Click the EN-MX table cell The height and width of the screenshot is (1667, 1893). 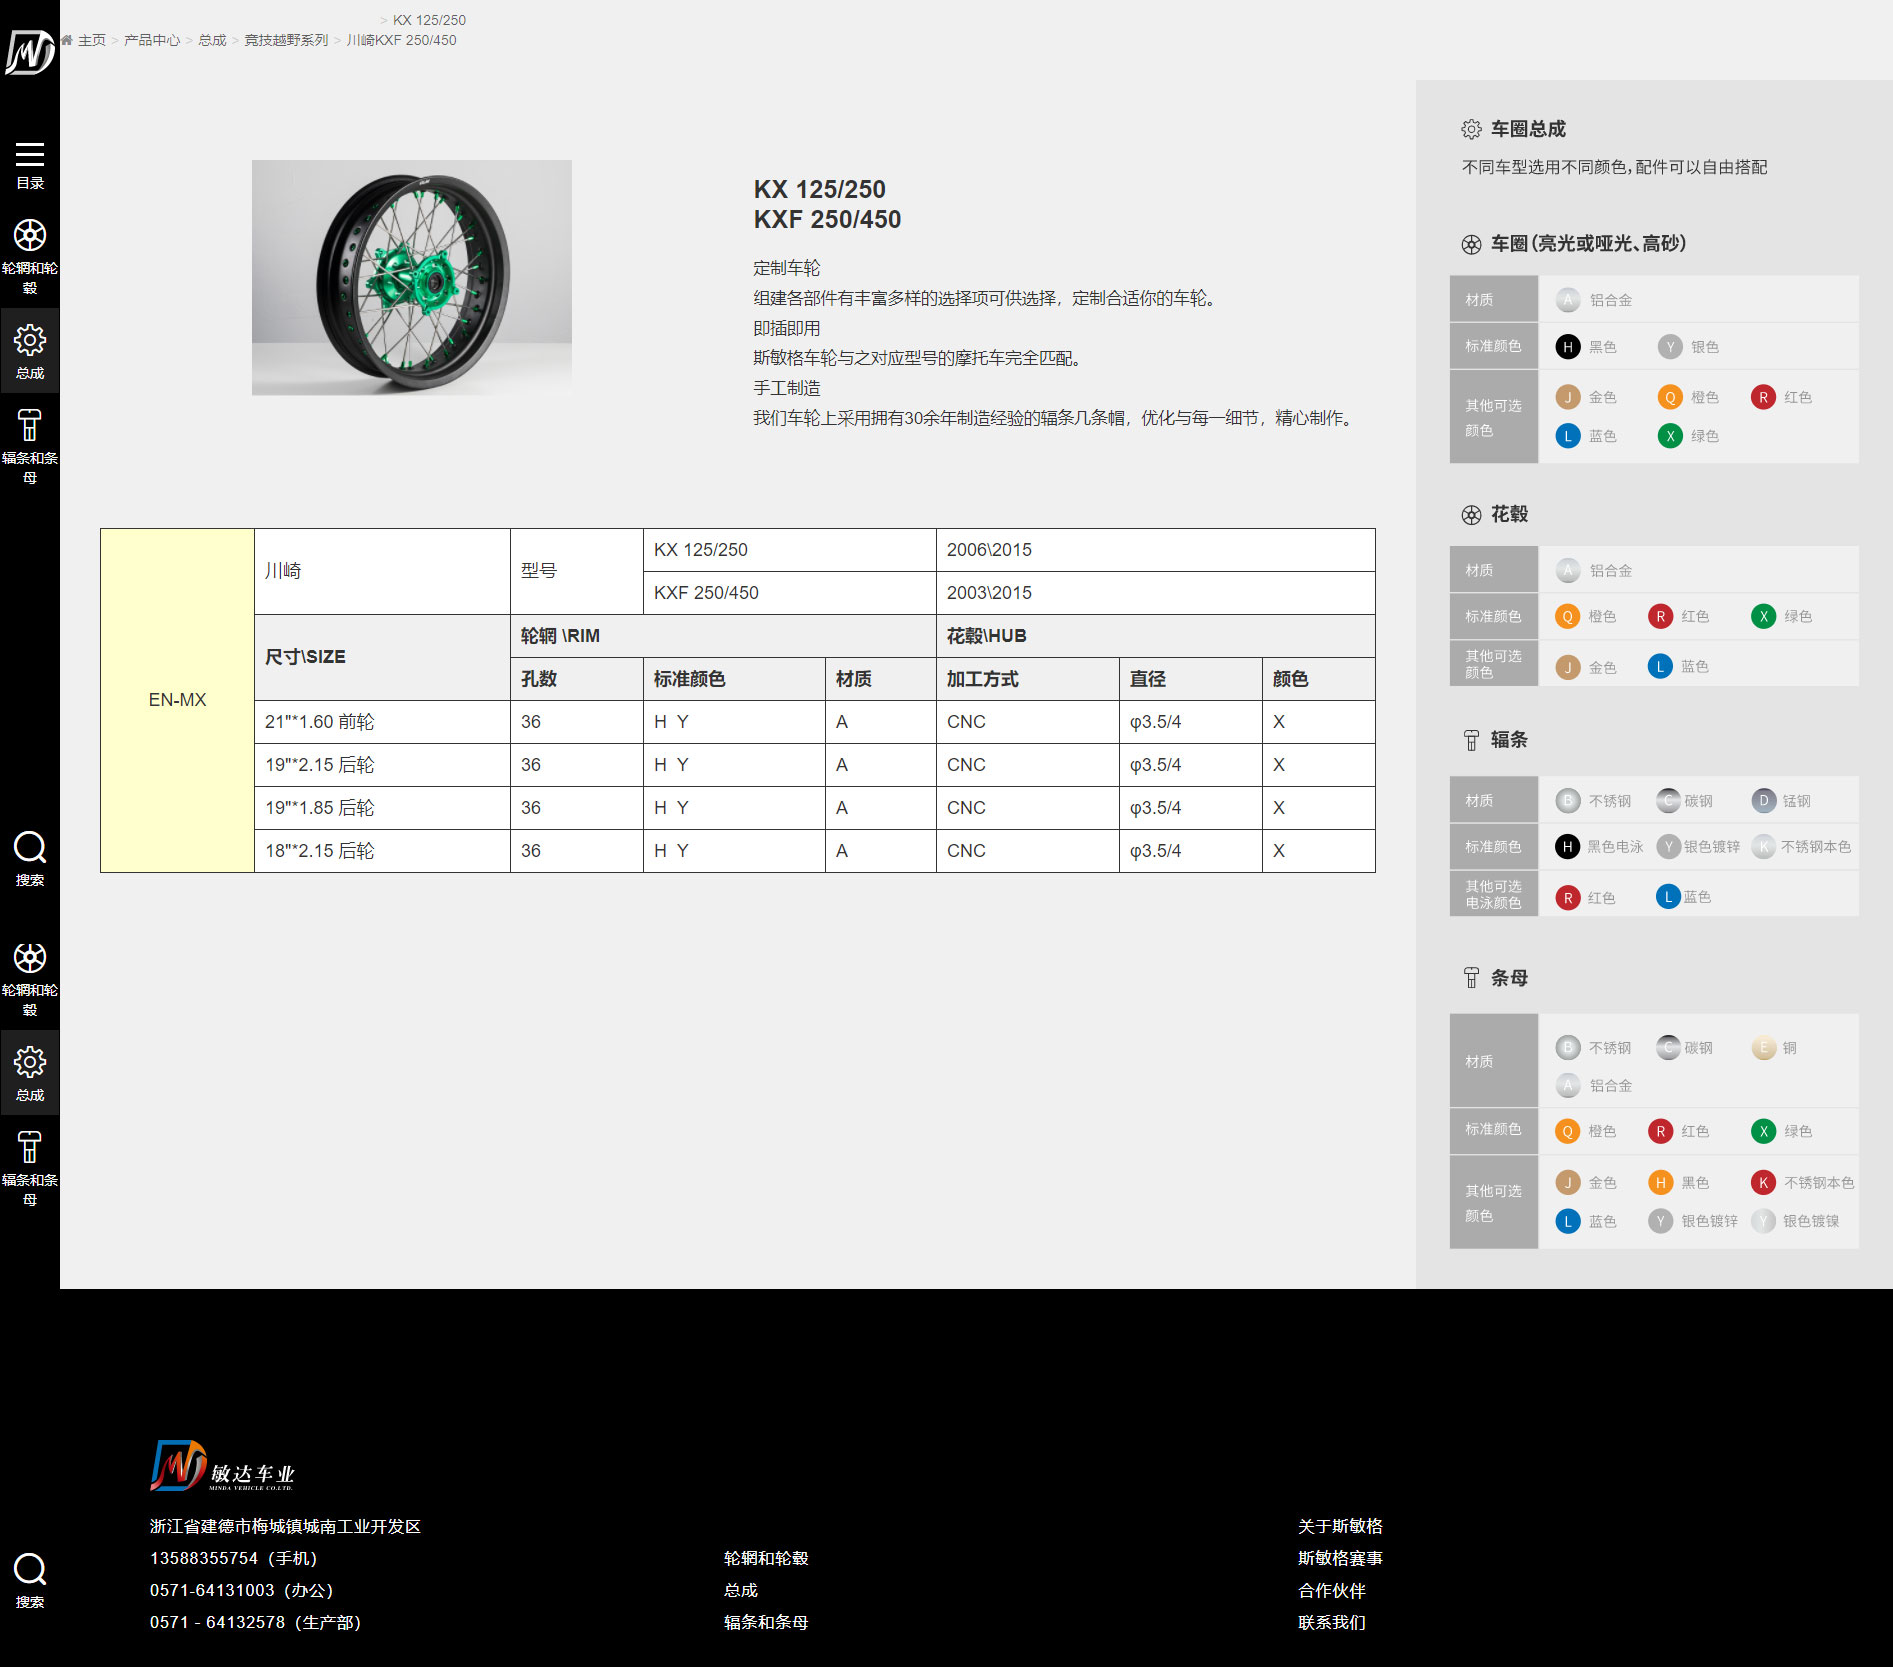pos(177,700)
